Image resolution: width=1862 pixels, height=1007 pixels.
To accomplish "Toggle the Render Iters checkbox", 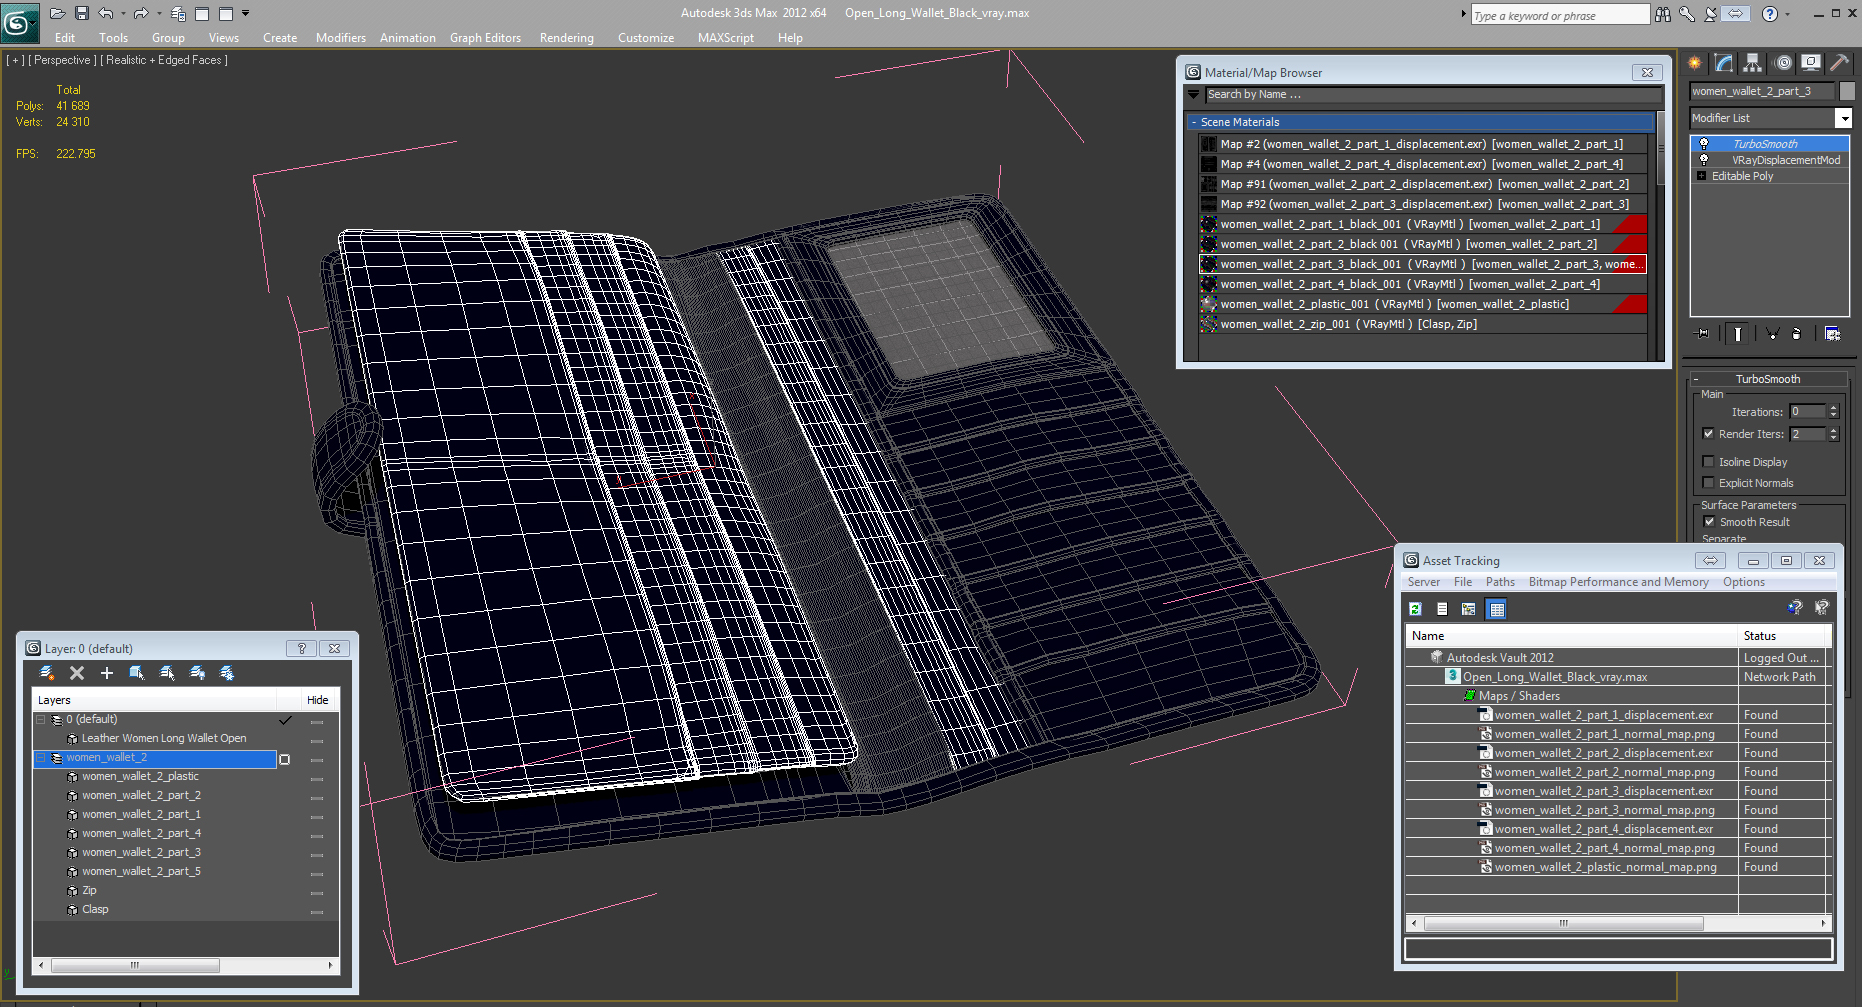I will click(1708, 434).
